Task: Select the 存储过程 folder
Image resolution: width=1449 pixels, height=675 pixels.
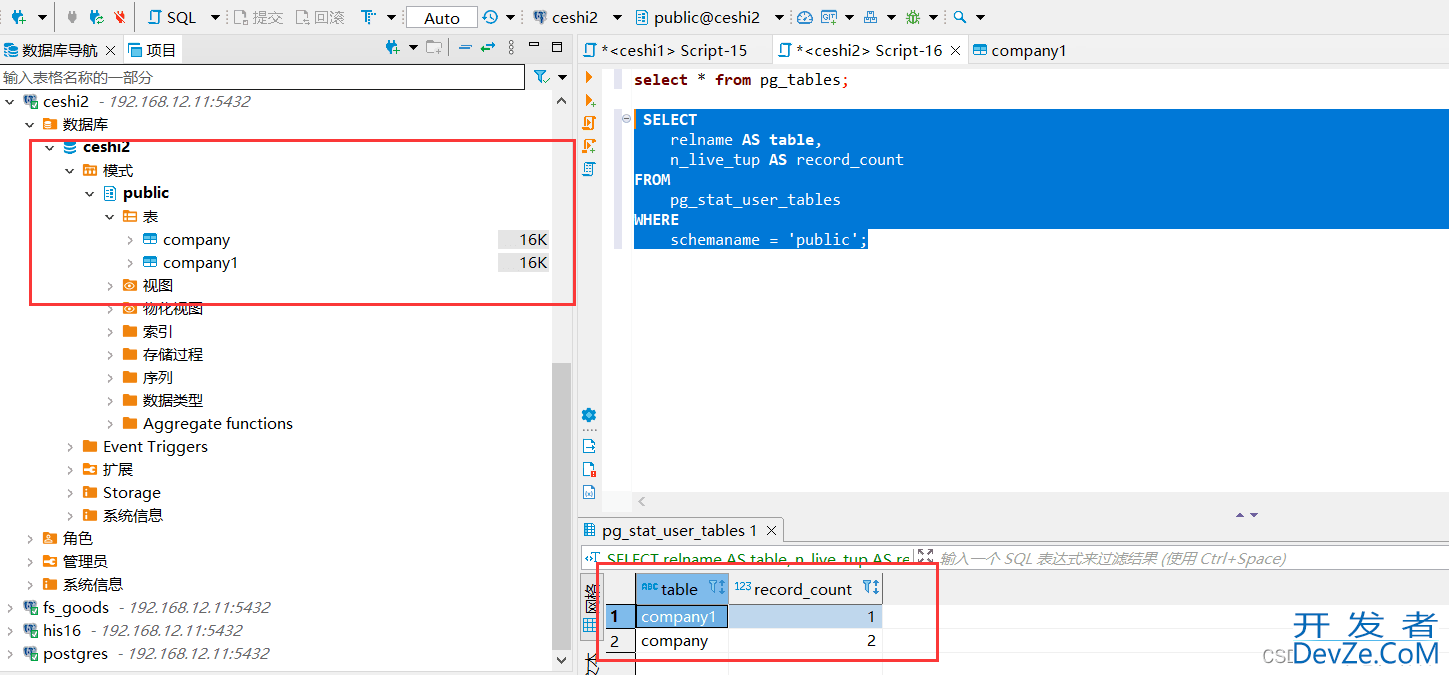Action: pos(173,354)
